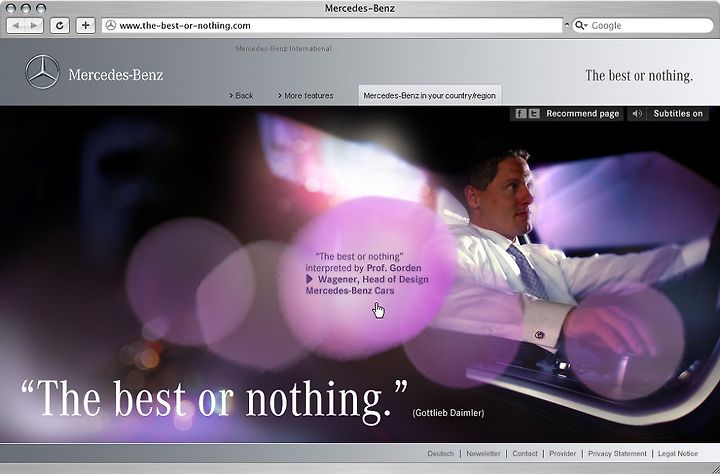Open the Contact footer link
Image resolution: width=720 pixels, height=474 pixels.
[x=525, y=453]
